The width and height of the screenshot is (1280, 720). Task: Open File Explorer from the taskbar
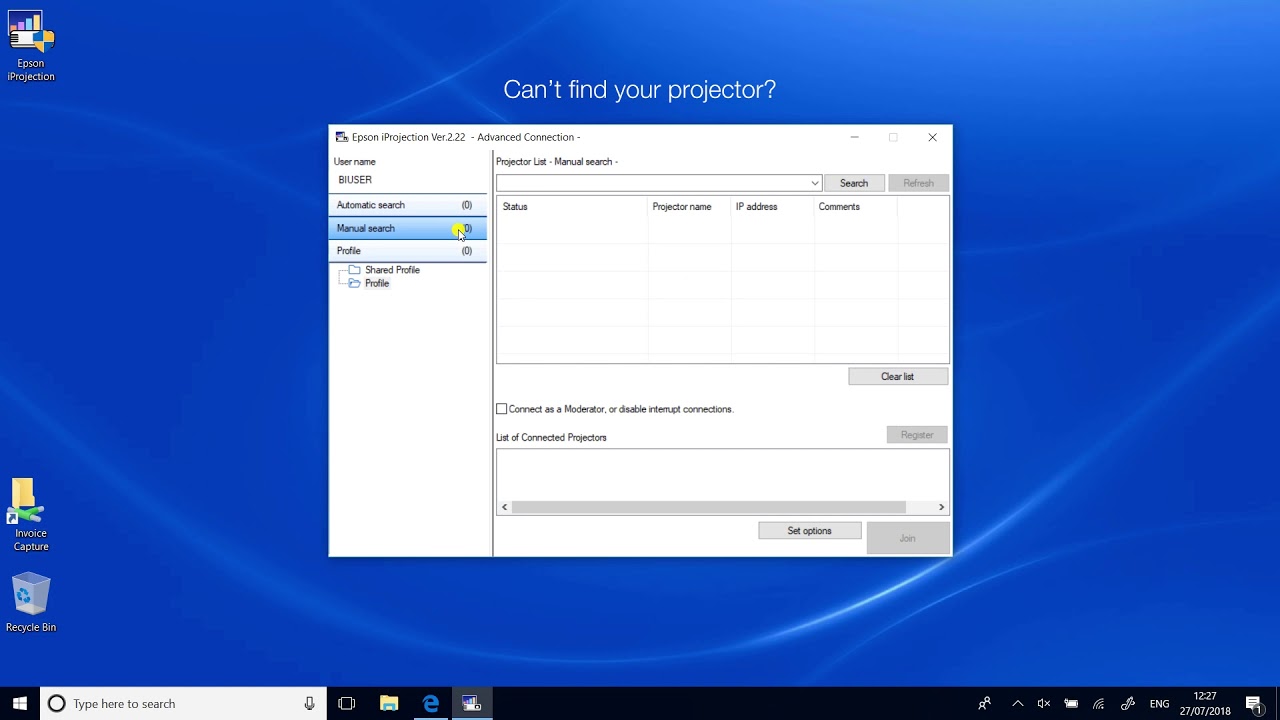389,704
